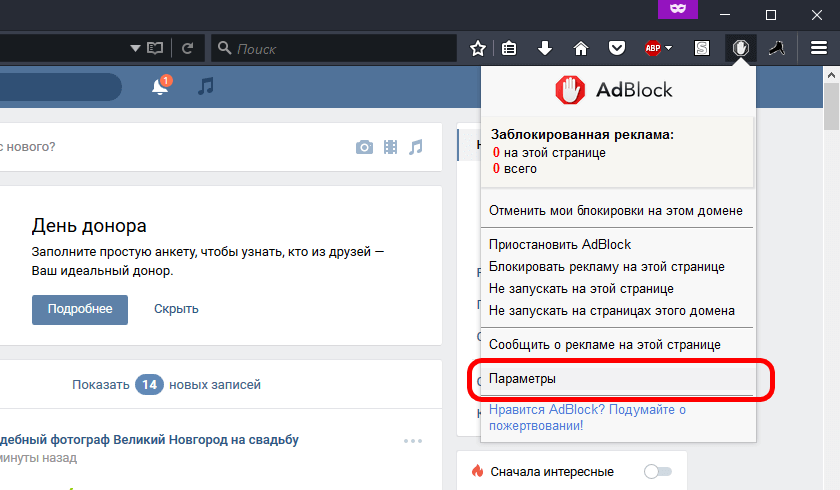Viewport: 840px width, 490px height.
Task: Click 'День донора' heading
Action: click(x=89, y=225)
